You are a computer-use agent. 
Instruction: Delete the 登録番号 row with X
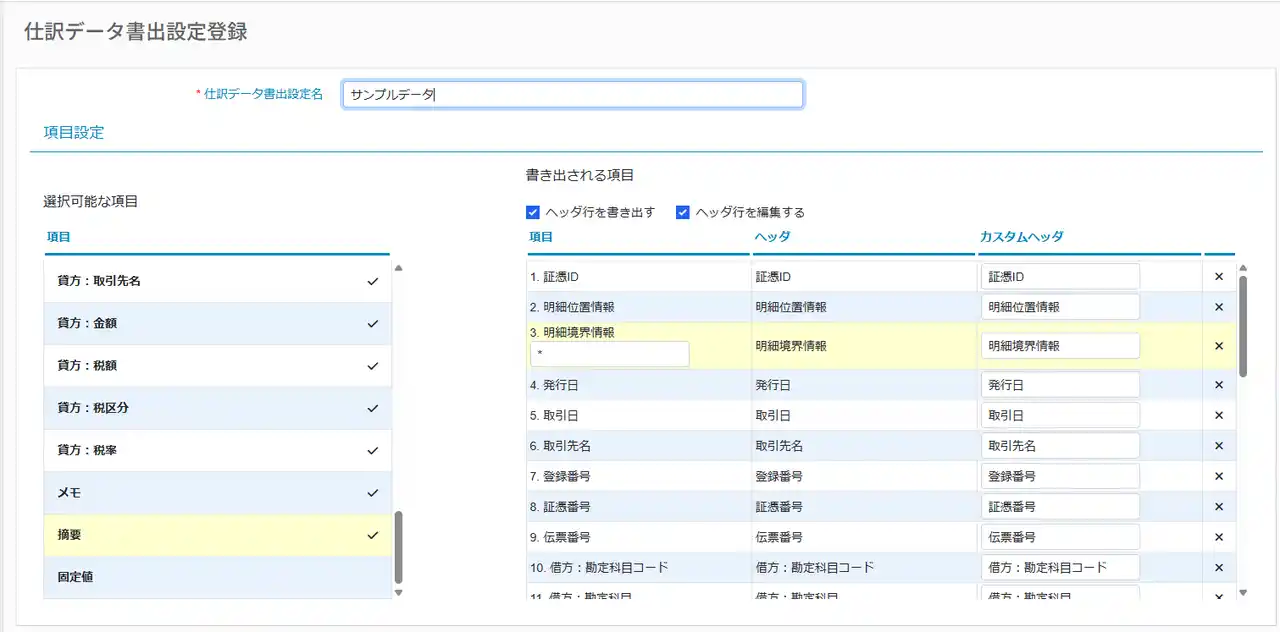[1218, 476]
